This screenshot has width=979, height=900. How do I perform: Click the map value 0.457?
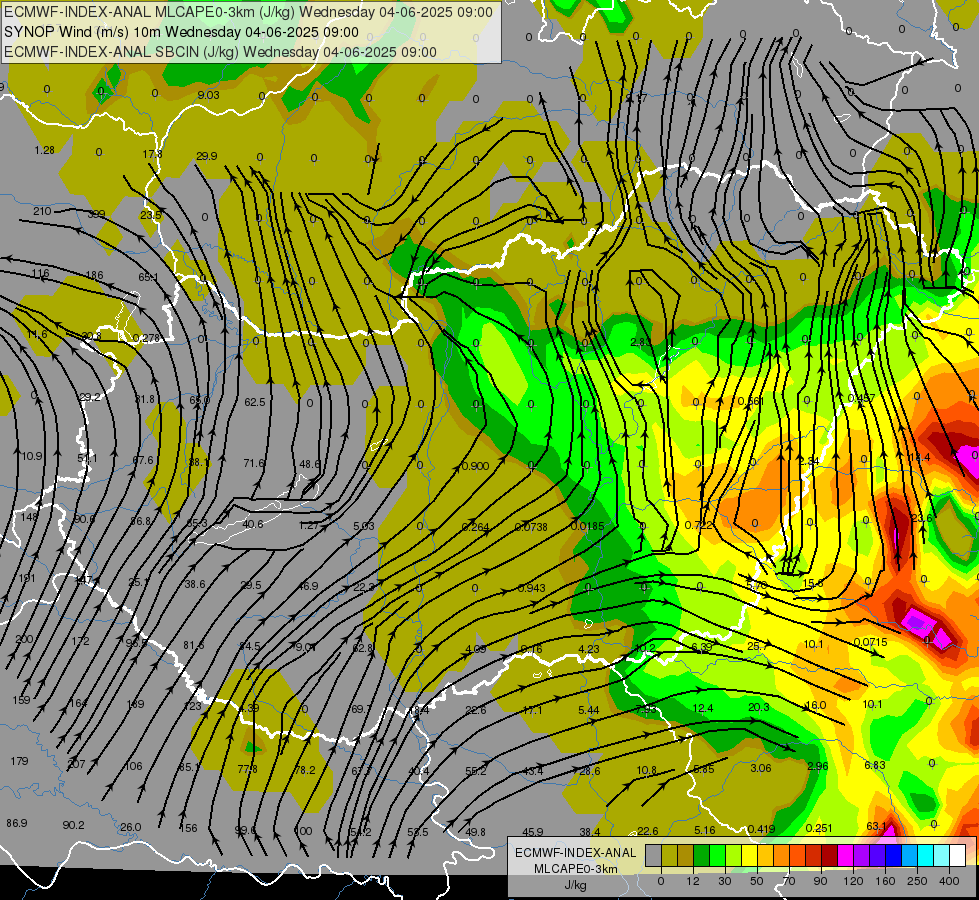(862, 398)
